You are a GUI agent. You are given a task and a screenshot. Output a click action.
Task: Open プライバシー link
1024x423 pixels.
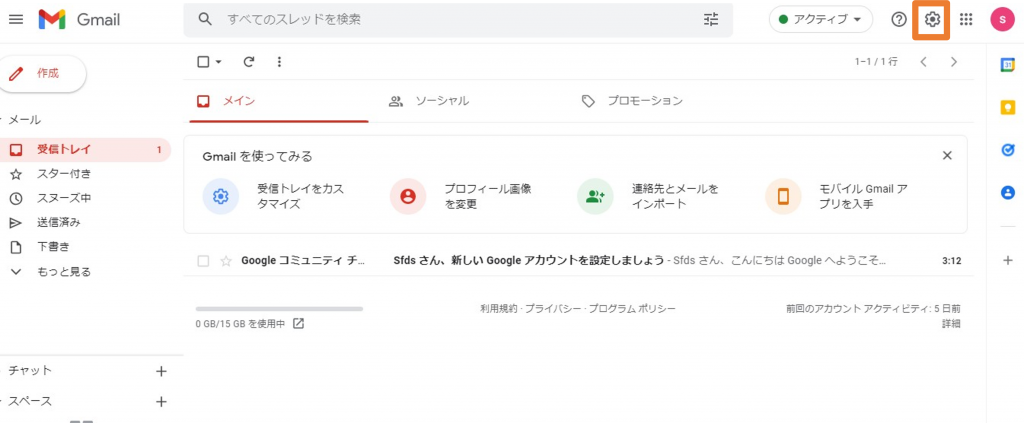click(x=553, y=309)
